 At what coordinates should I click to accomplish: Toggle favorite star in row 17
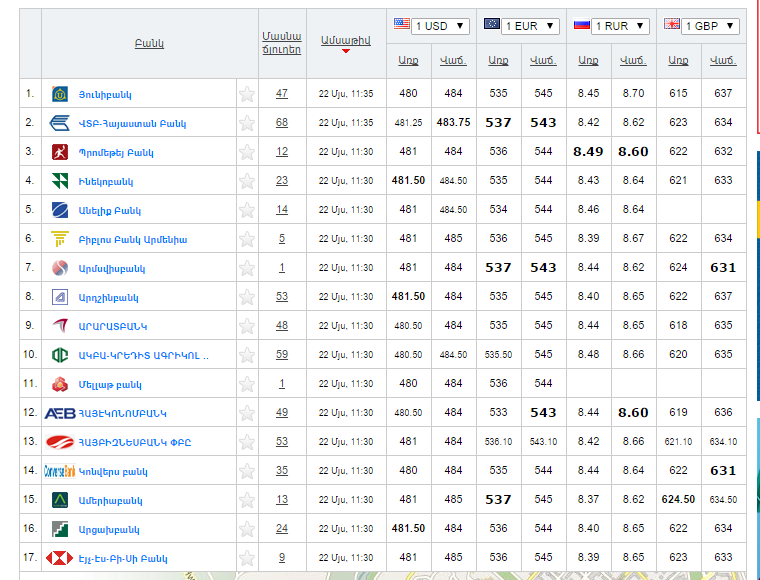tap(247, 558)
